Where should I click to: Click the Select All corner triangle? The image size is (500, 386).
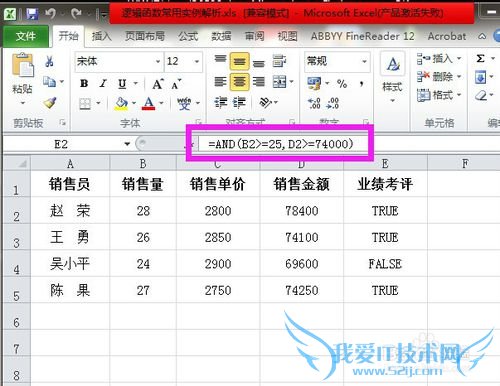17,164
